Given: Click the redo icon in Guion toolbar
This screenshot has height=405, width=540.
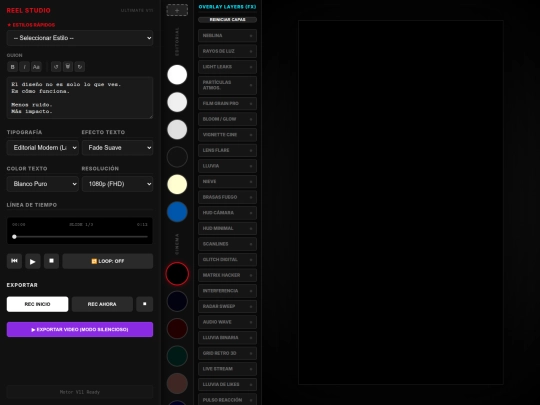Looking at the screenshot, I should tap(80, 67).
